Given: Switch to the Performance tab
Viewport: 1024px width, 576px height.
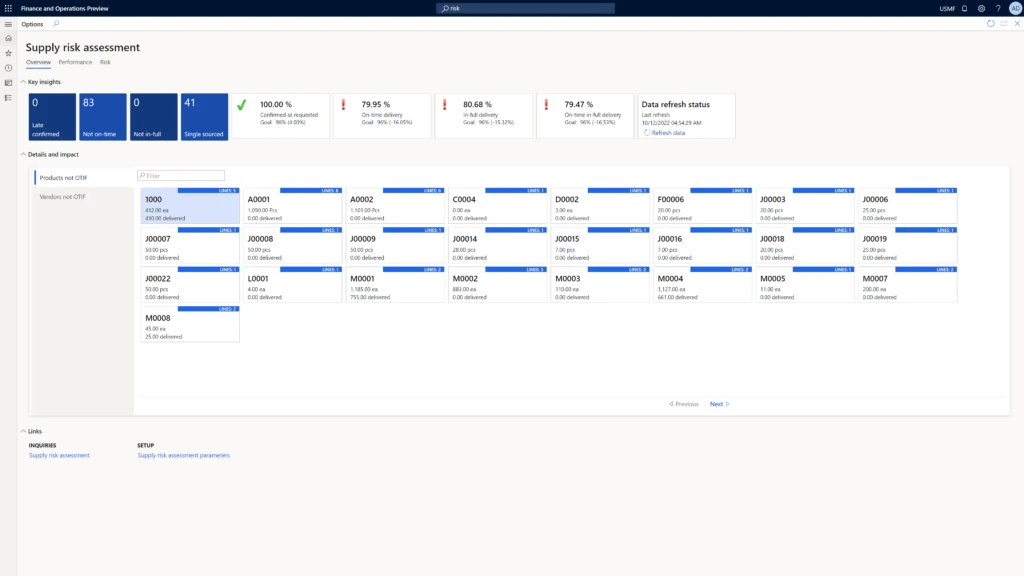Looking at the screenshot, I should [75, 61].
